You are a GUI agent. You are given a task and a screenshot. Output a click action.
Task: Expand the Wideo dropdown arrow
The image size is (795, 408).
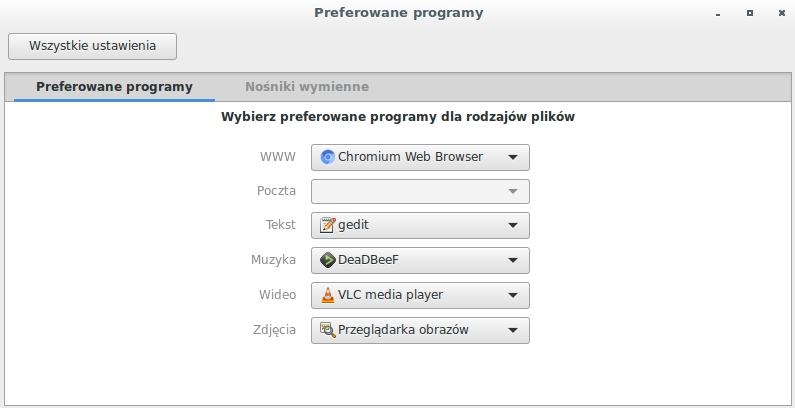tap(512, 295)
